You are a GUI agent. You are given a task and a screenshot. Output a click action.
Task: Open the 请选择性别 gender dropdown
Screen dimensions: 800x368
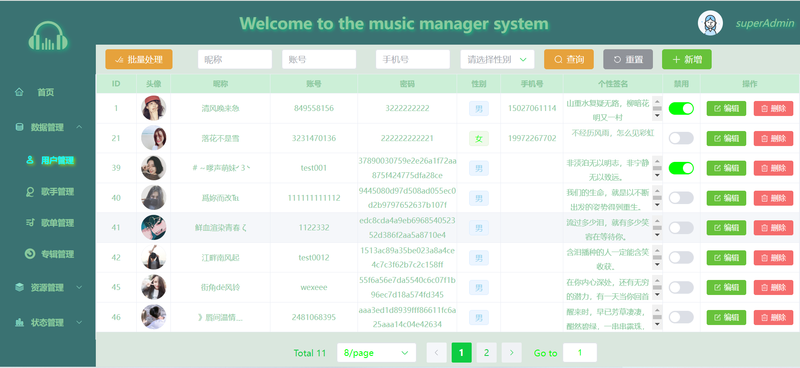497,59
